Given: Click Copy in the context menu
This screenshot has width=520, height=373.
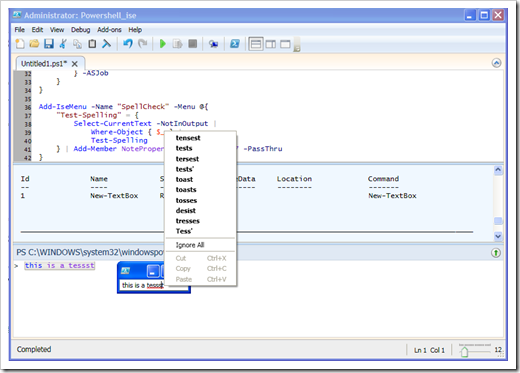Looking at the screenshot, I should click(201, 269).
